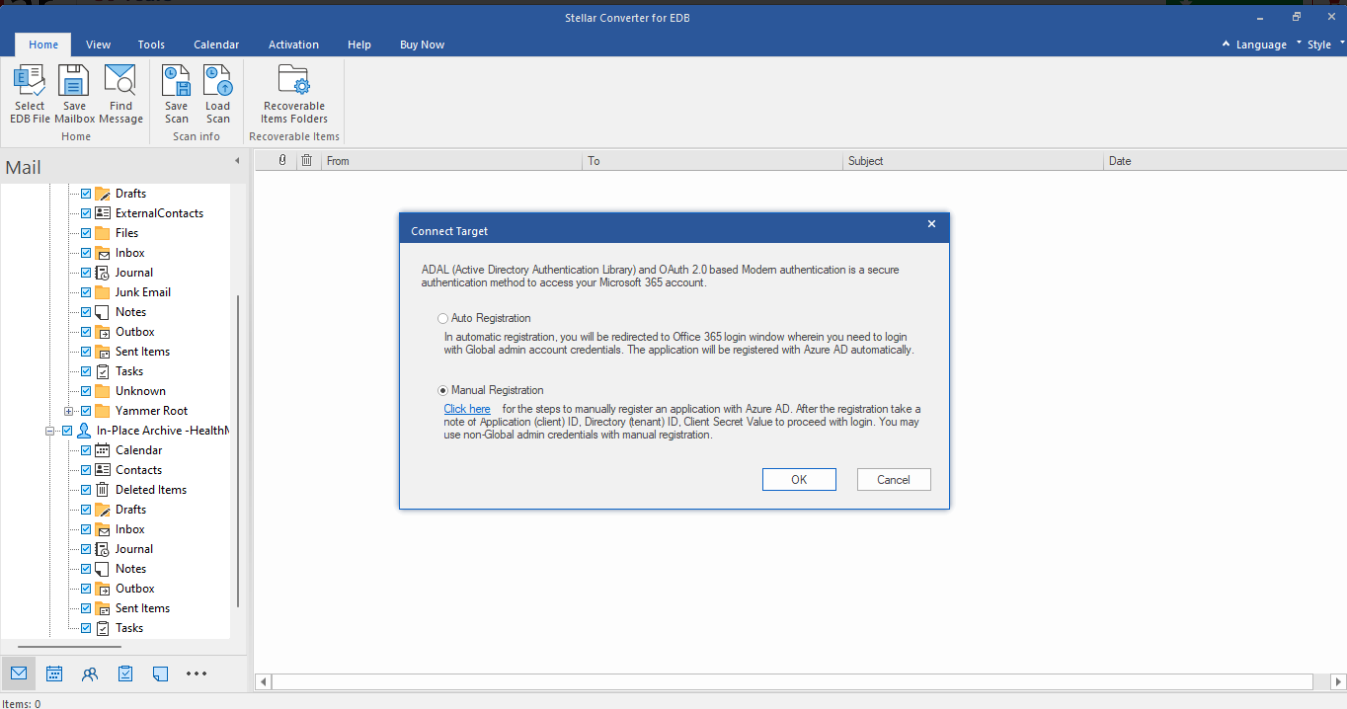The height and width of the screenshot is (709, 1347).
Task: Uncheck the Junk Email folder checkbox
Action: (x=86, y=292)
